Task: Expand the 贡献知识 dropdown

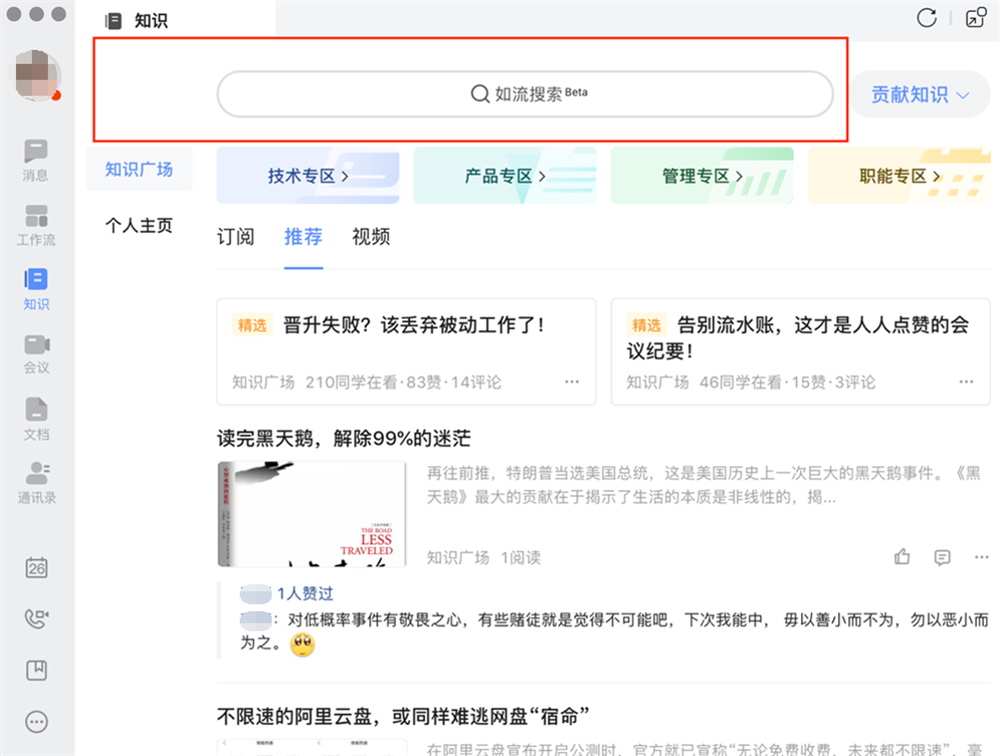Action: 920,94
